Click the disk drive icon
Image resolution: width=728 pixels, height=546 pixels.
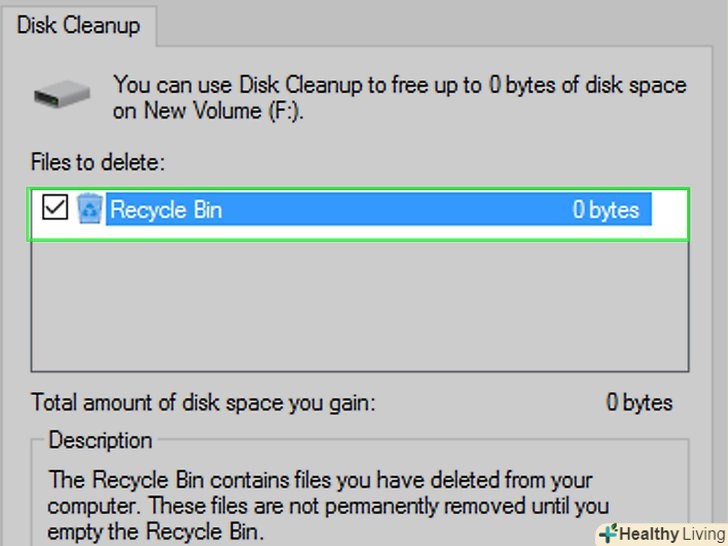pyautogui.click(x=62, y=96)
